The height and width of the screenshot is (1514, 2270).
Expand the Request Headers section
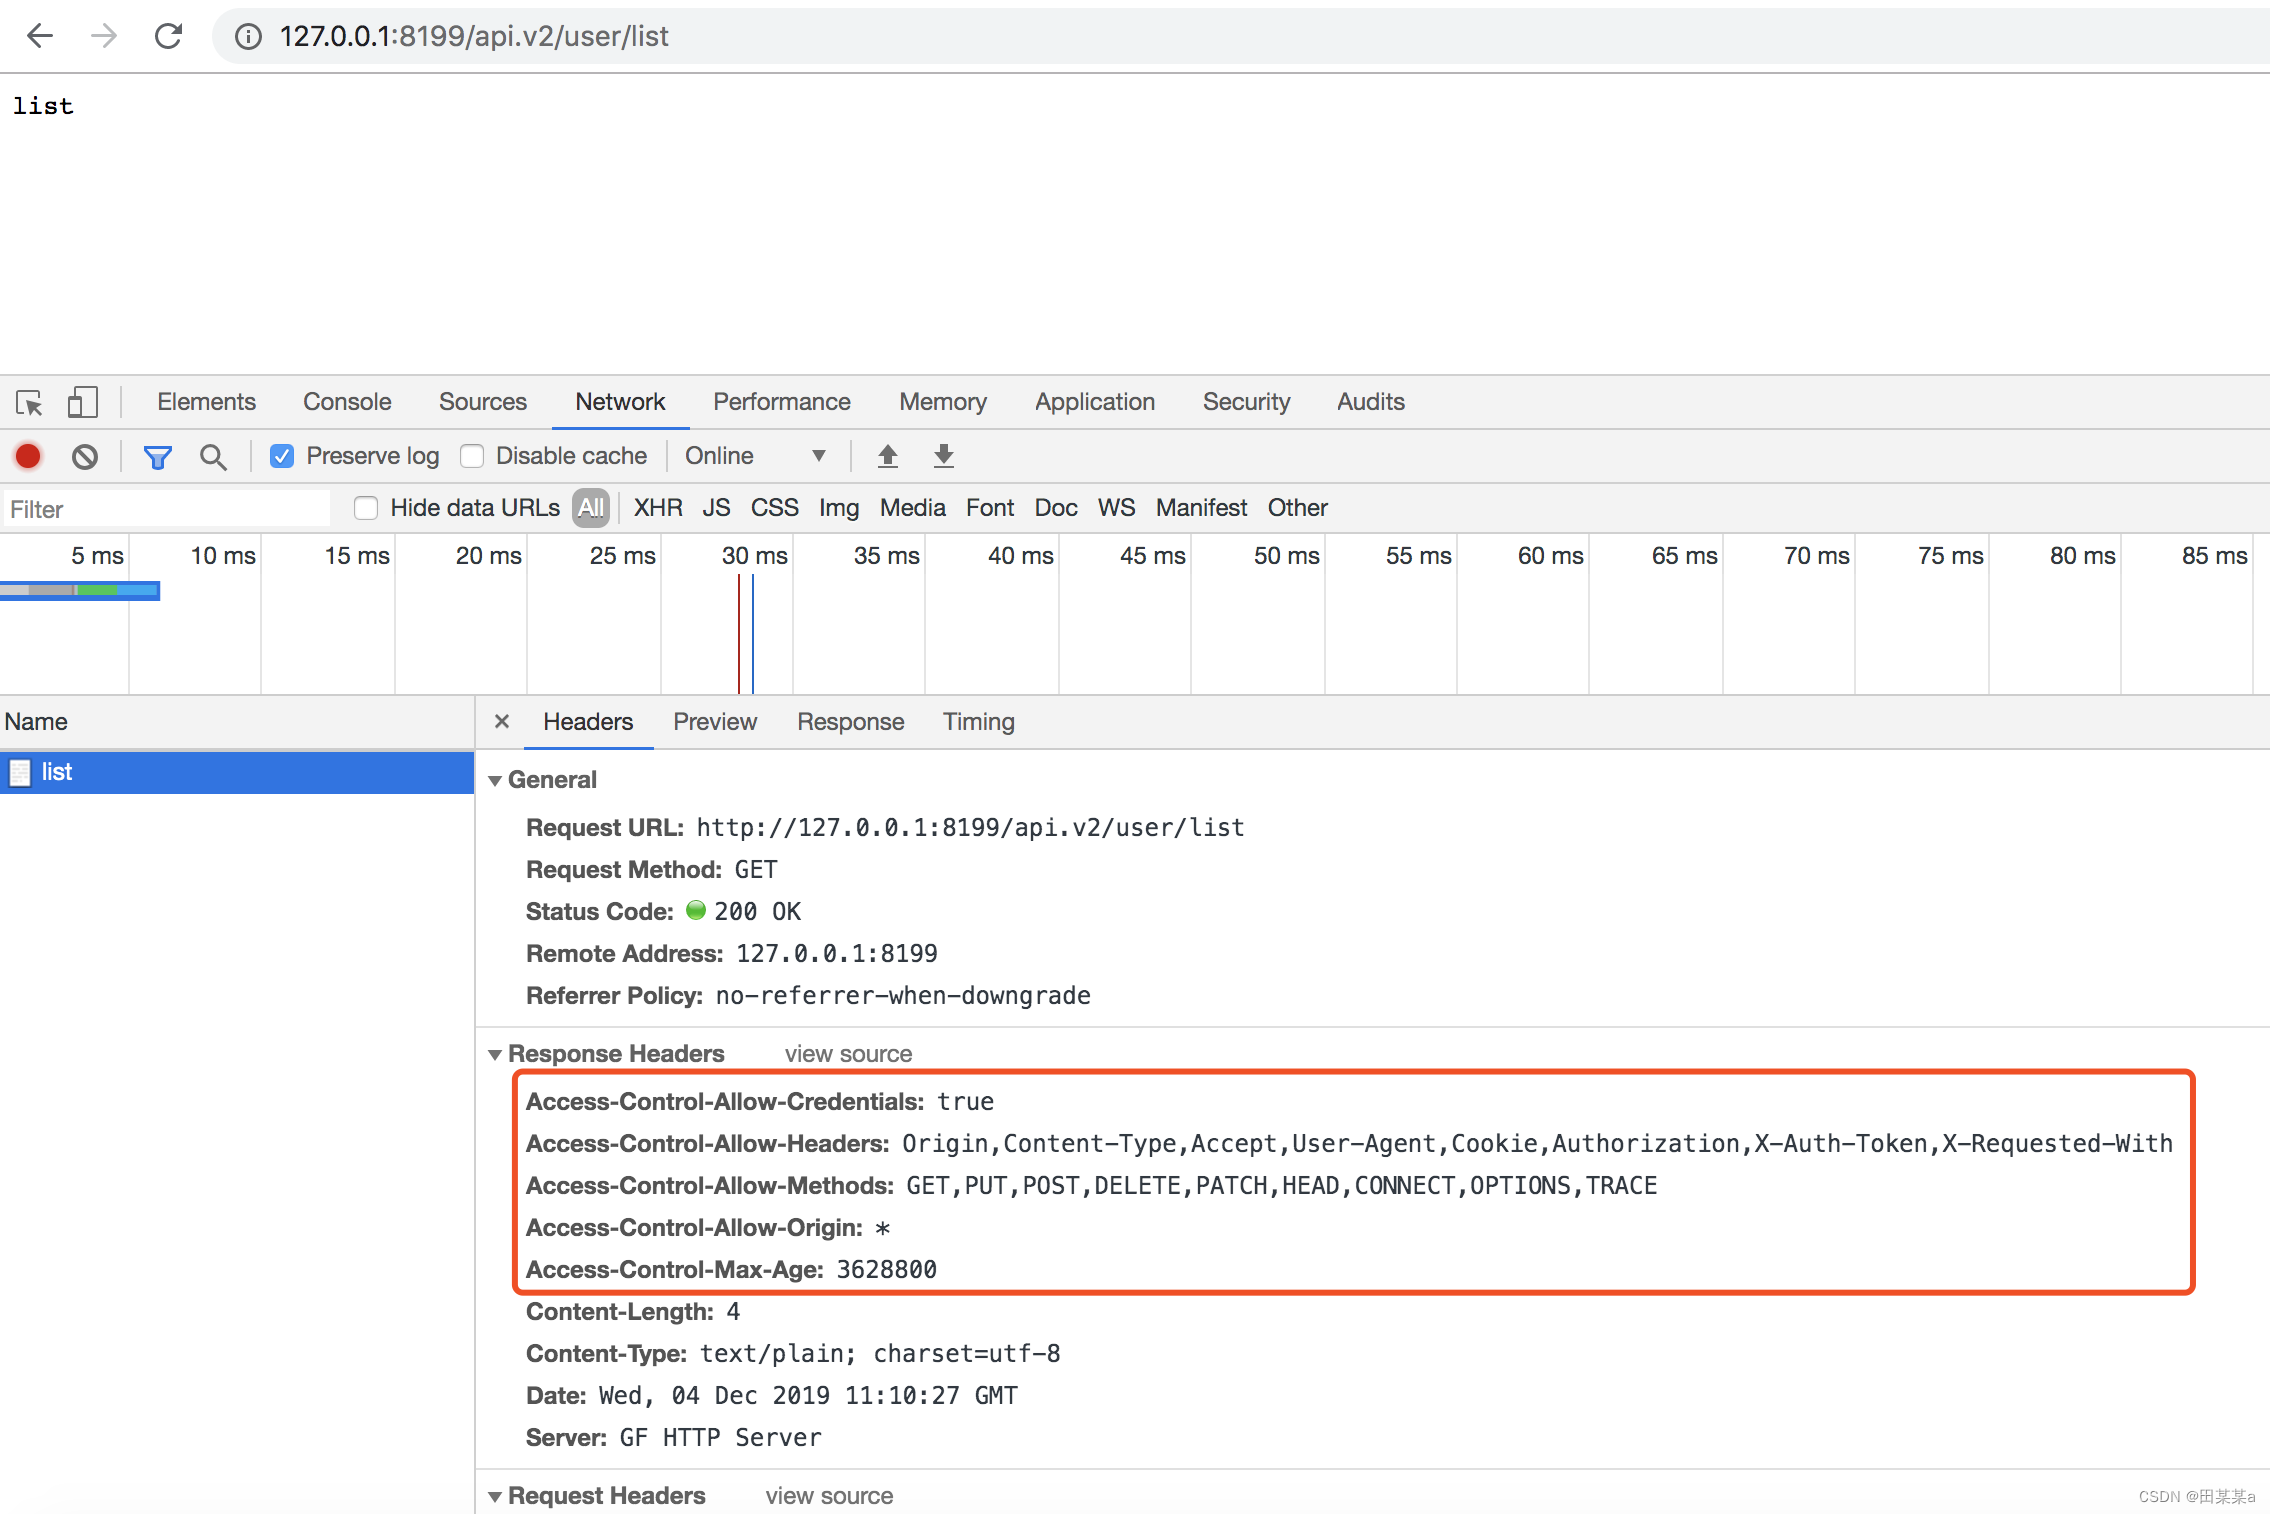(496, 1496)
